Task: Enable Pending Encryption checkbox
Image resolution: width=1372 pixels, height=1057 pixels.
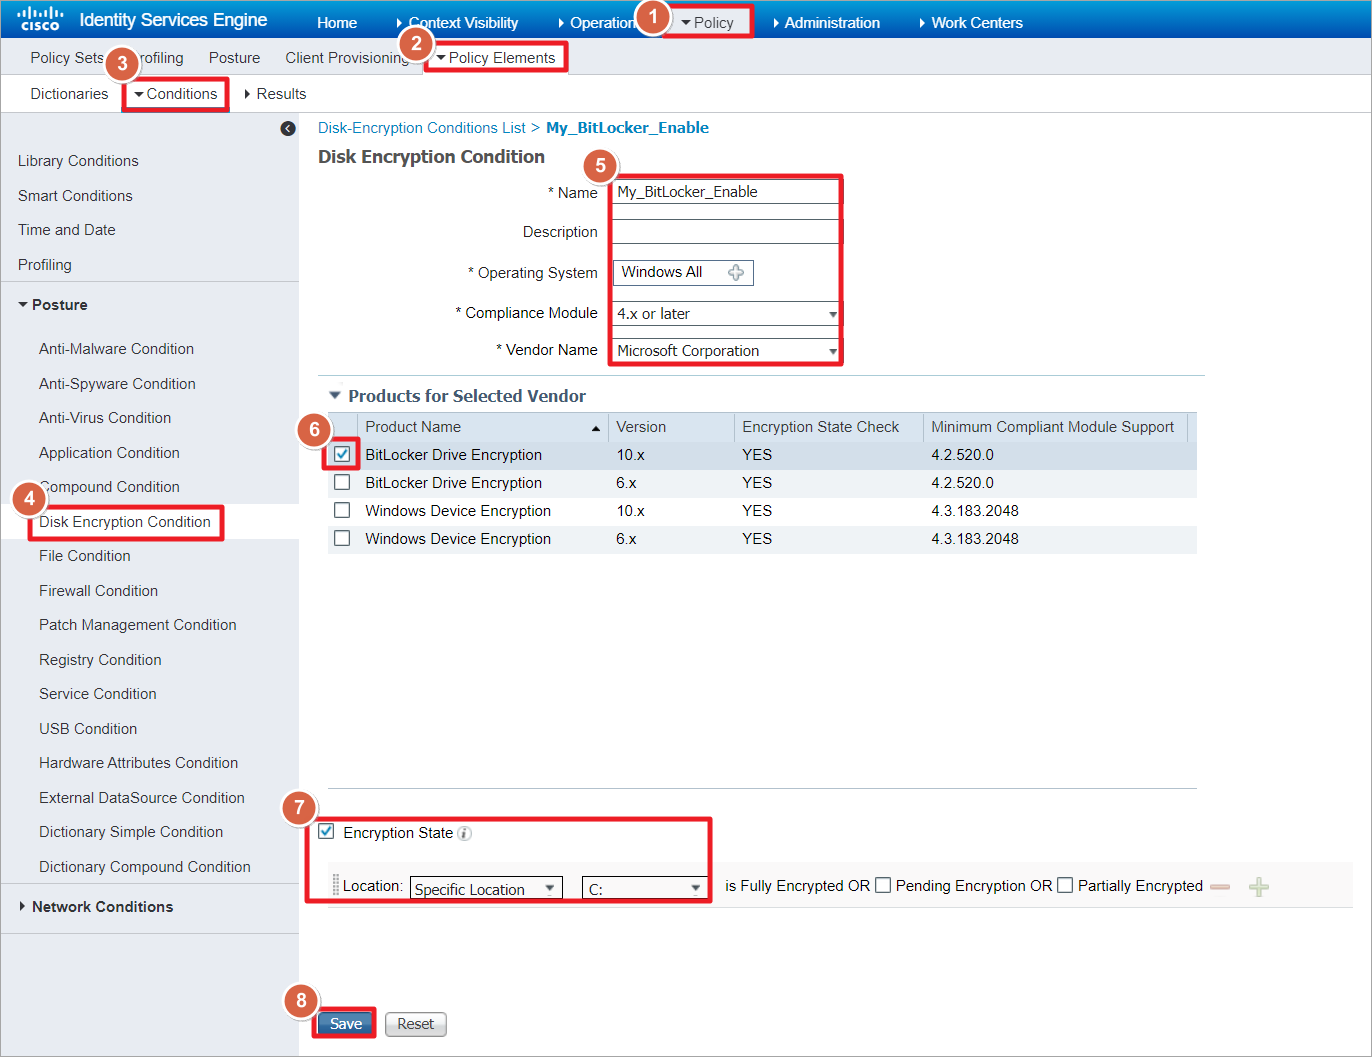Action: click(x=883, y=885)
